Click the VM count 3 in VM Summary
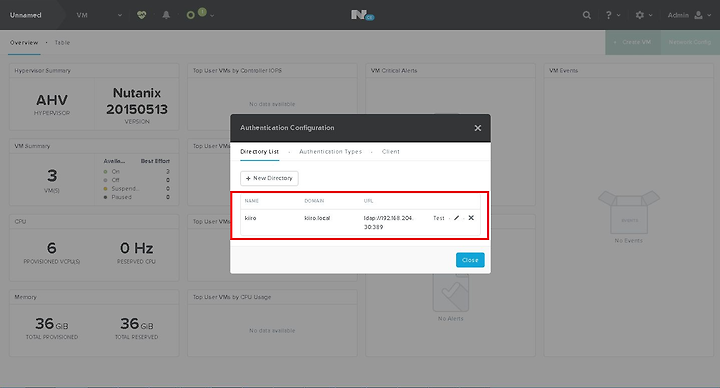The height and width of the screenshot is (388, 720). [52, 175]
